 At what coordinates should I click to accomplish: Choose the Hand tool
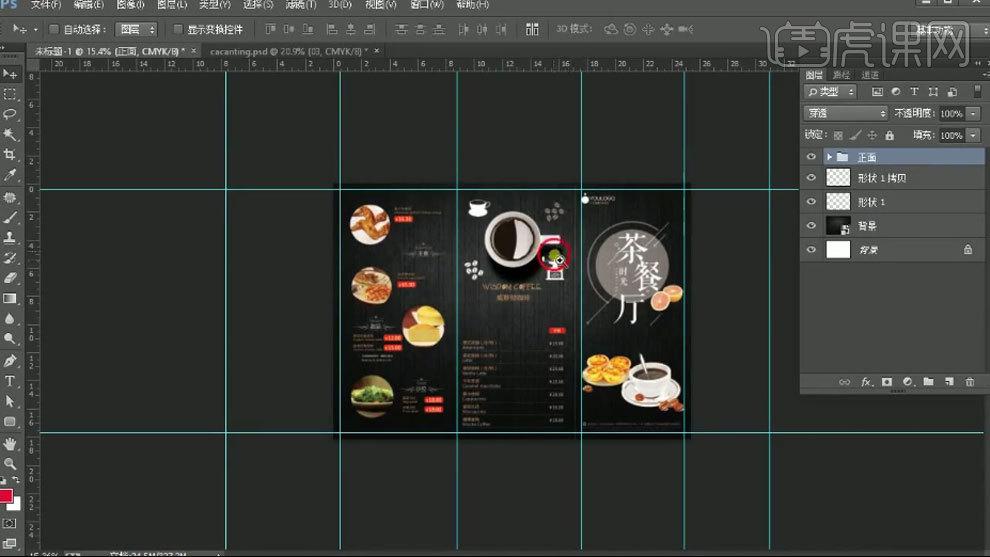point(10,443)
